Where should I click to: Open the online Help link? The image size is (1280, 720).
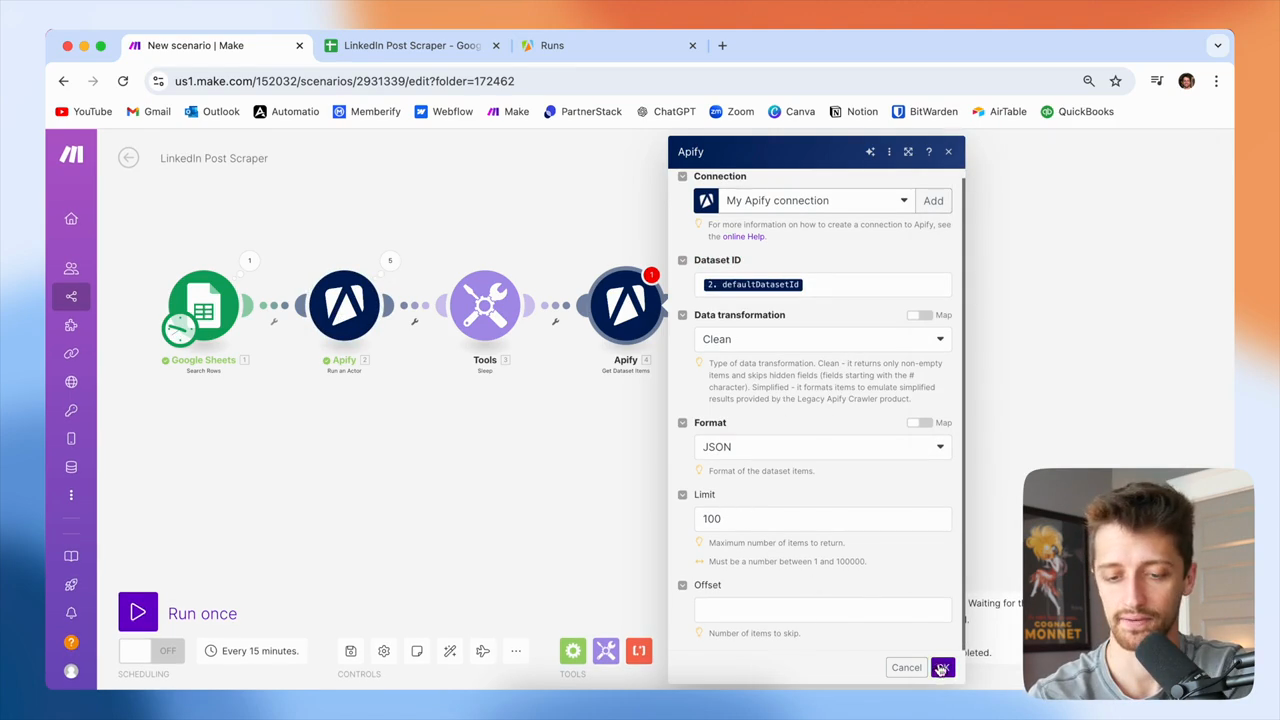click(744, 237)
